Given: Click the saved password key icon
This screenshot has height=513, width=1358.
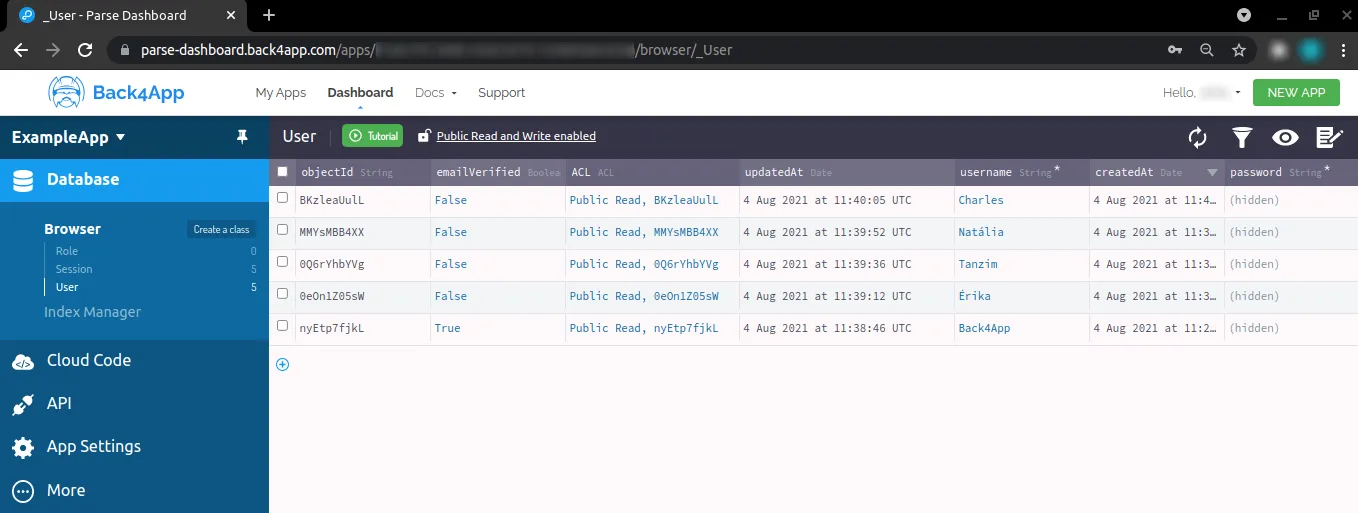Looking at the screenshot, I should 1174,49.
